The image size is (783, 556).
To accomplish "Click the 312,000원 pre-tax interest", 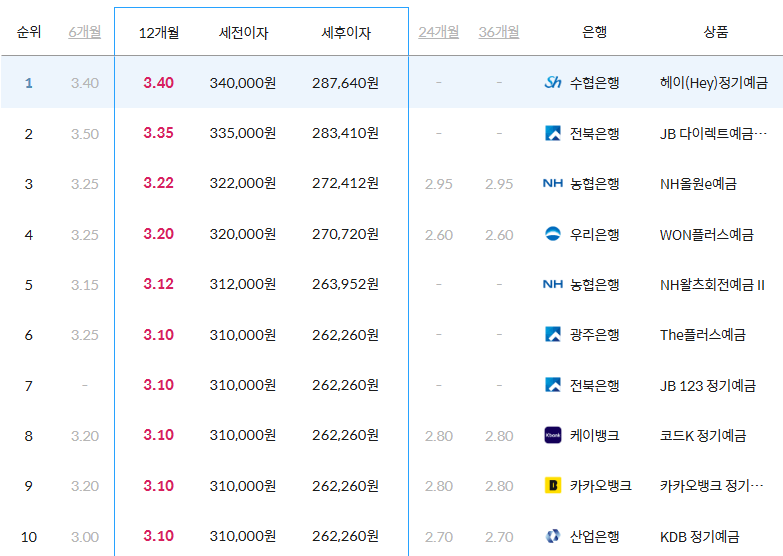I will pyautogui.click(x=243, y=284).
